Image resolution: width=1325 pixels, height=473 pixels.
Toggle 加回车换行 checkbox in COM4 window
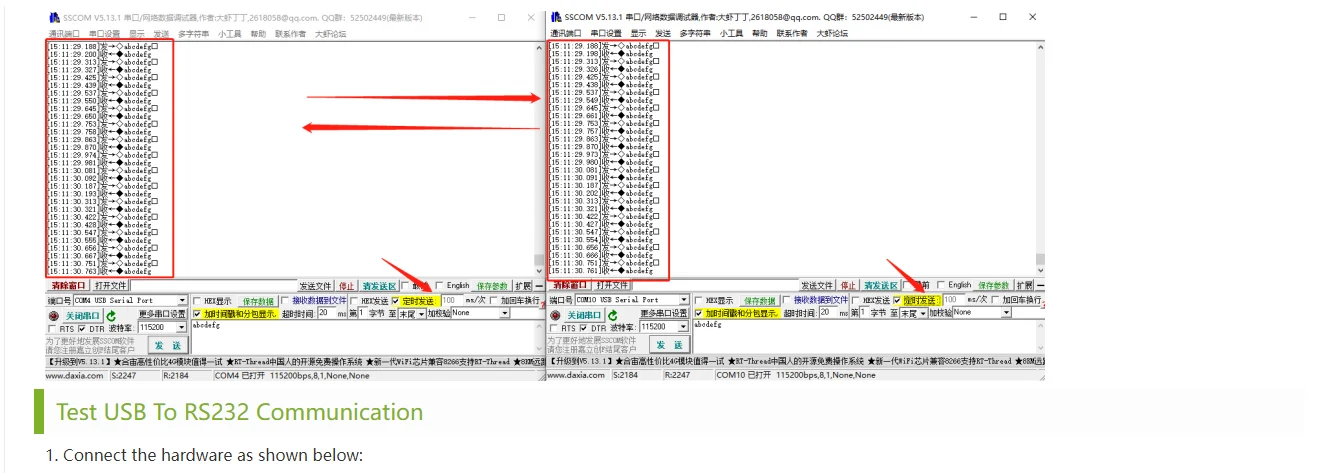click(x=496, y=300)
